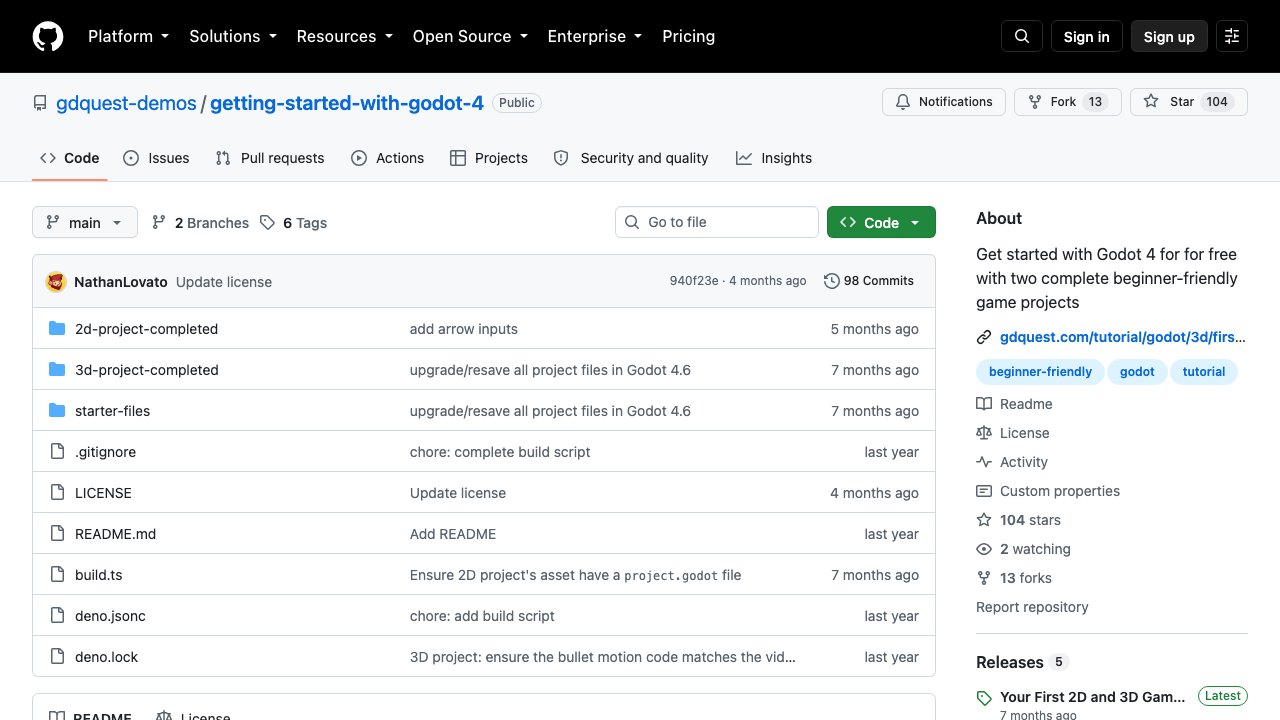Click the Sign in button

point(1087,36)
